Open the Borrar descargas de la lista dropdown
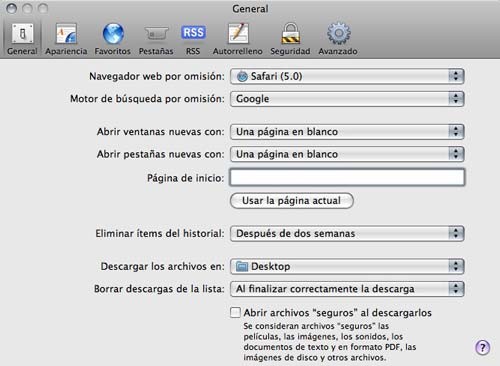The height and width of the screenshot is (366, 500). click(347, 289)
